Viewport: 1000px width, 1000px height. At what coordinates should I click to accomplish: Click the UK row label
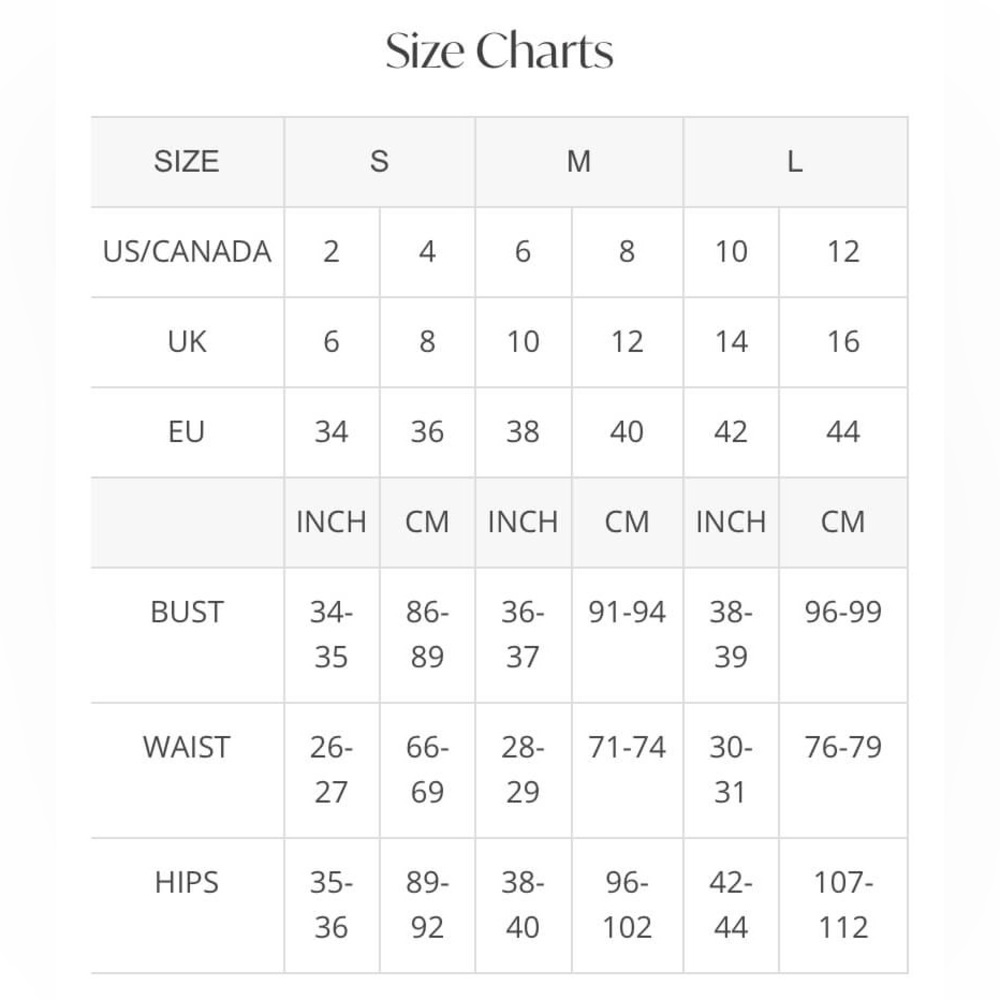point(187,341)
